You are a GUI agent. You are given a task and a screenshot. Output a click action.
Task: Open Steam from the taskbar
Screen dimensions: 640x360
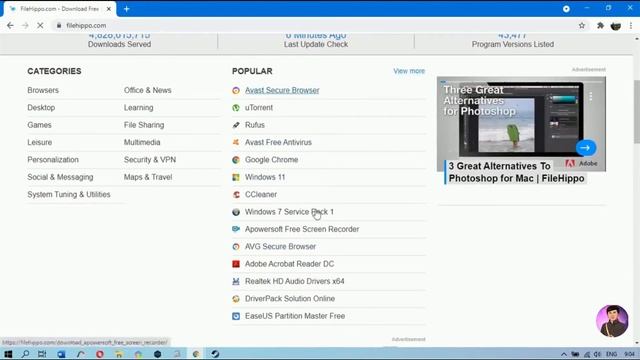[215, 354]
